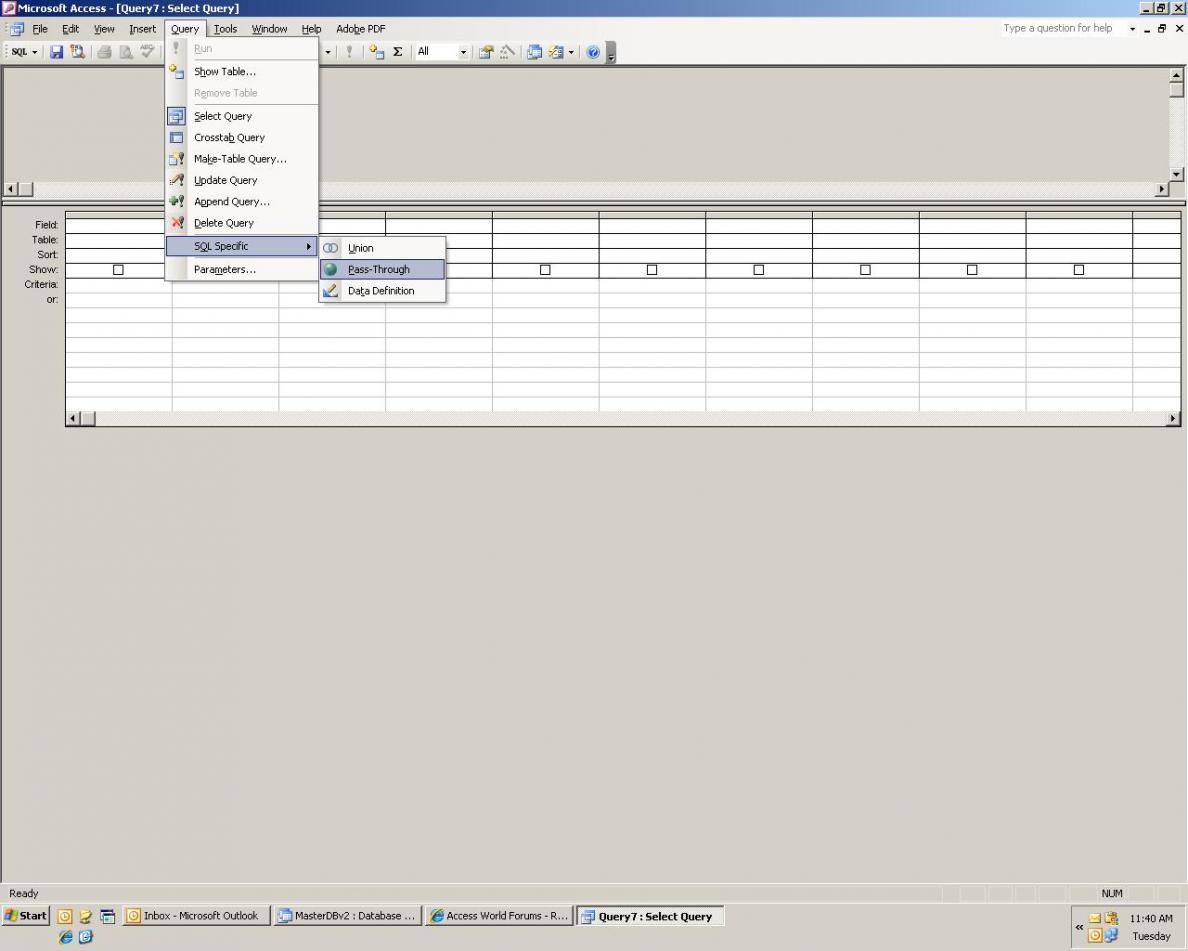Click the Spelling check toolbar icon
Image resolution: width=1188 pixels, height=951 pixels.
tap(147, 52)
